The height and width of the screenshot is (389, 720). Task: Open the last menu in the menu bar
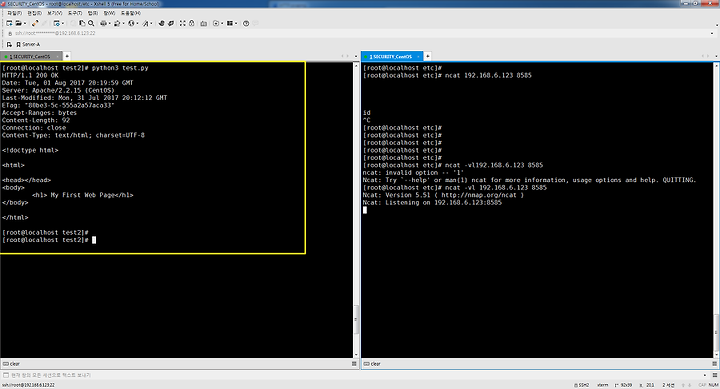[x=131, y=13]
